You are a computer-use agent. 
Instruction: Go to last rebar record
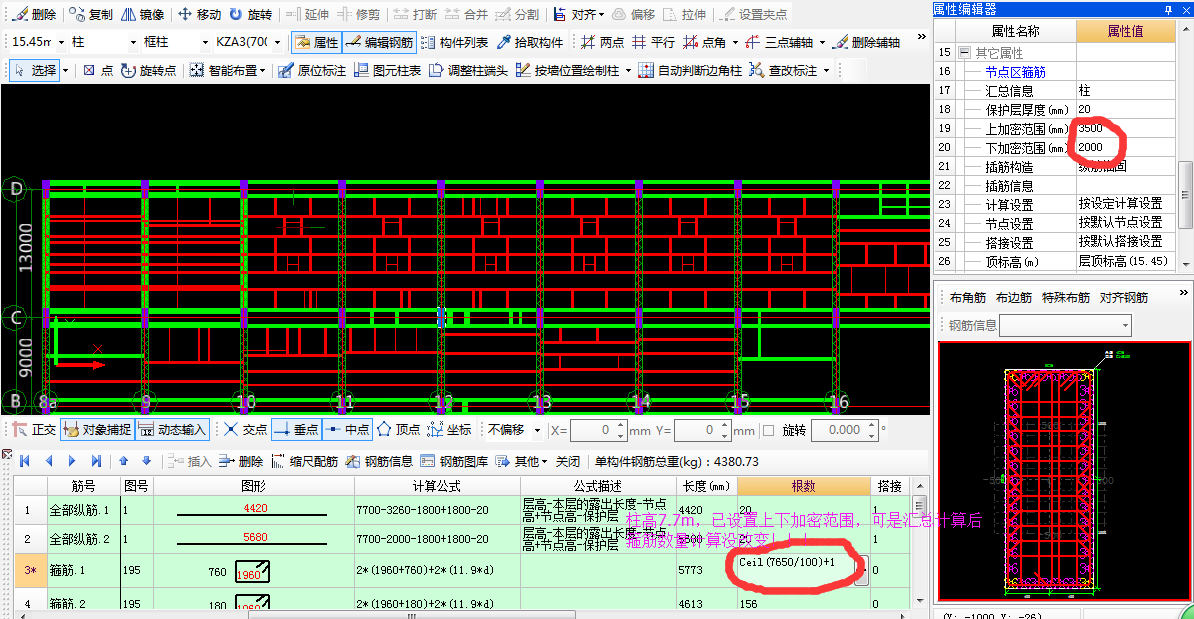pyautogui.click(x=96, y=461)
